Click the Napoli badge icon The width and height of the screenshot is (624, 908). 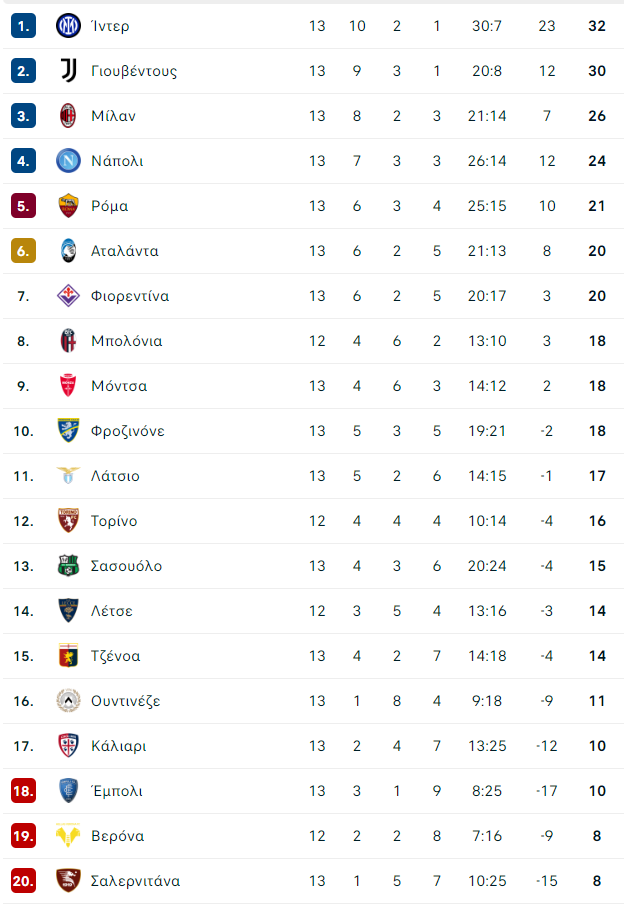click(68, 161)
